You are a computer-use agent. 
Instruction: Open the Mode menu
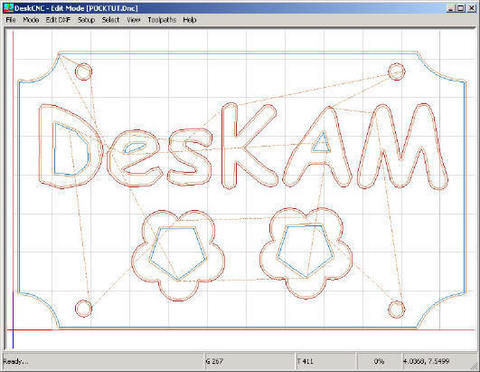click(31, 20)
